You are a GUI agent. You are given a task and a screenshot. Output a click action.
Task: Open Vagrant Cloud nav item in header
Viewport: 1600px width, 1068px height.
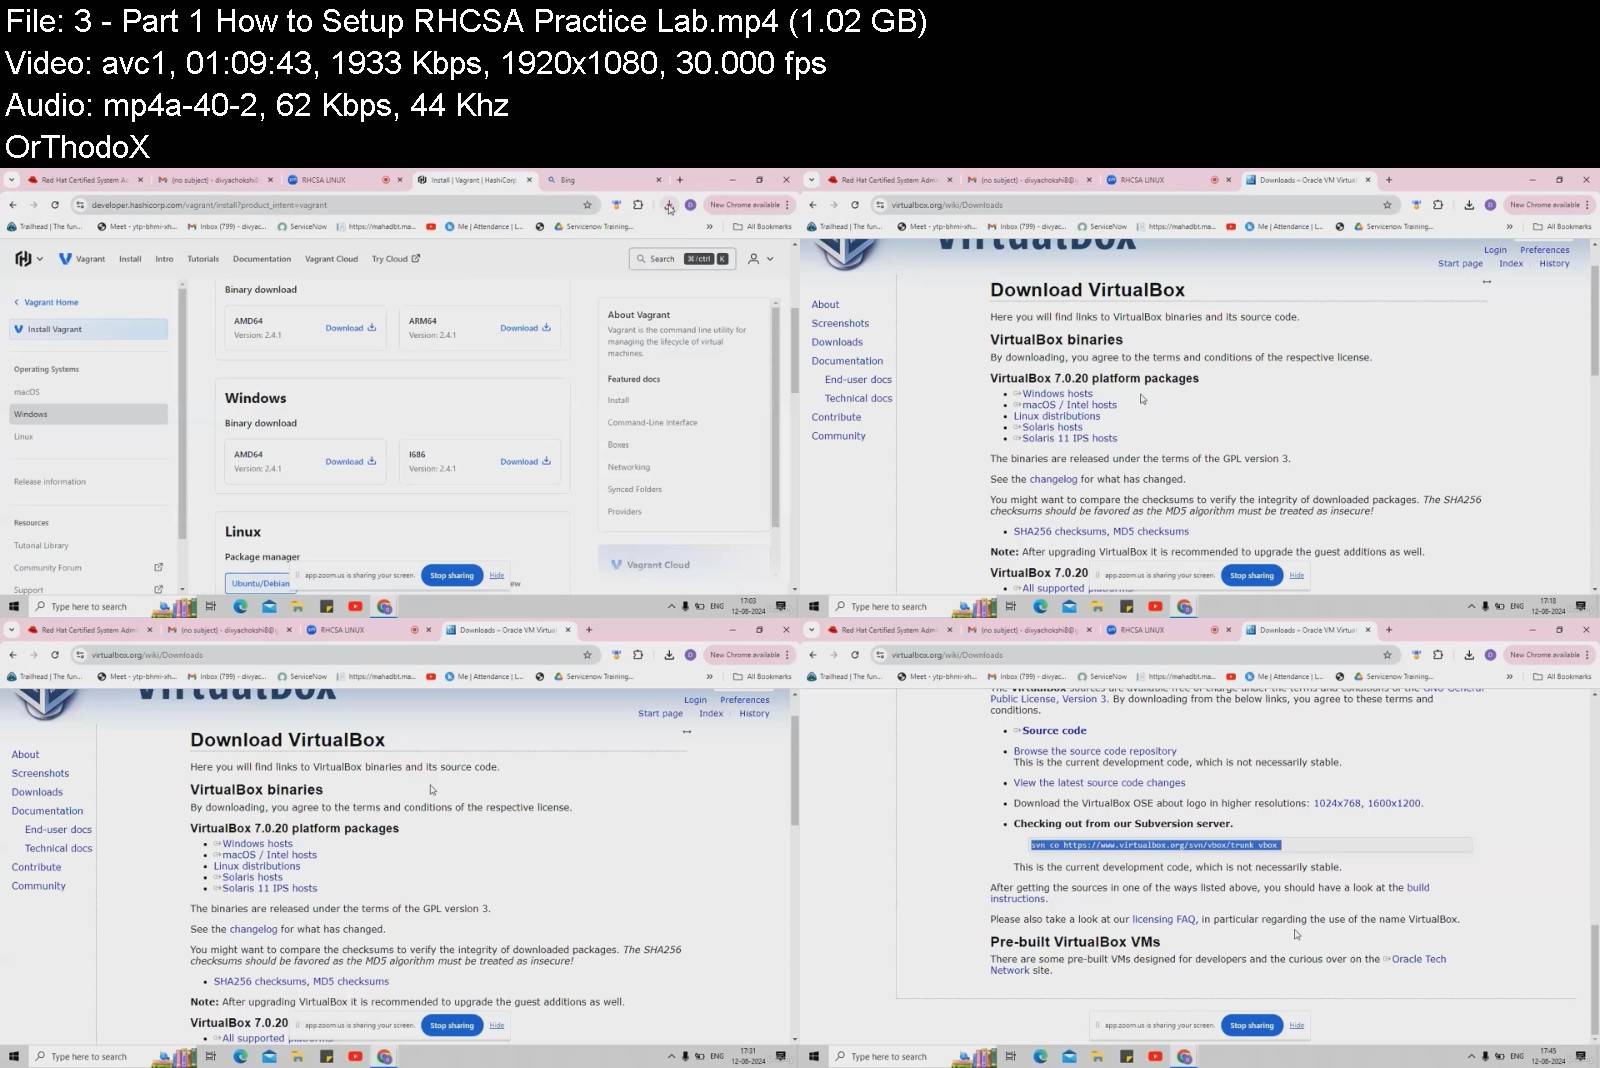[331, 259]
